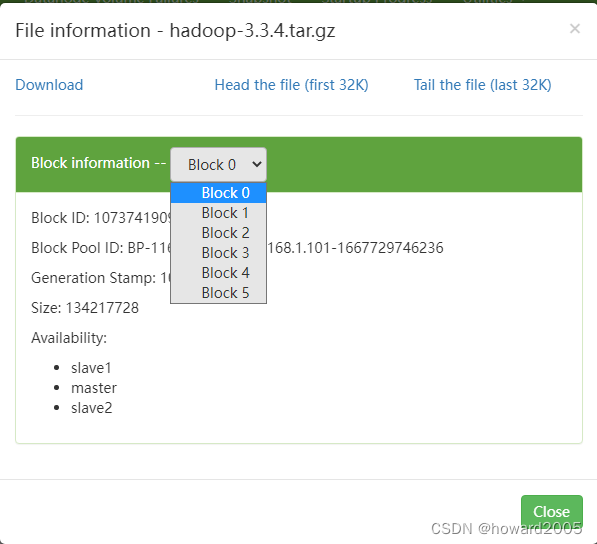The image size is (597, 544).
Task: Select Block 5 from the block list
Action: 218,293
